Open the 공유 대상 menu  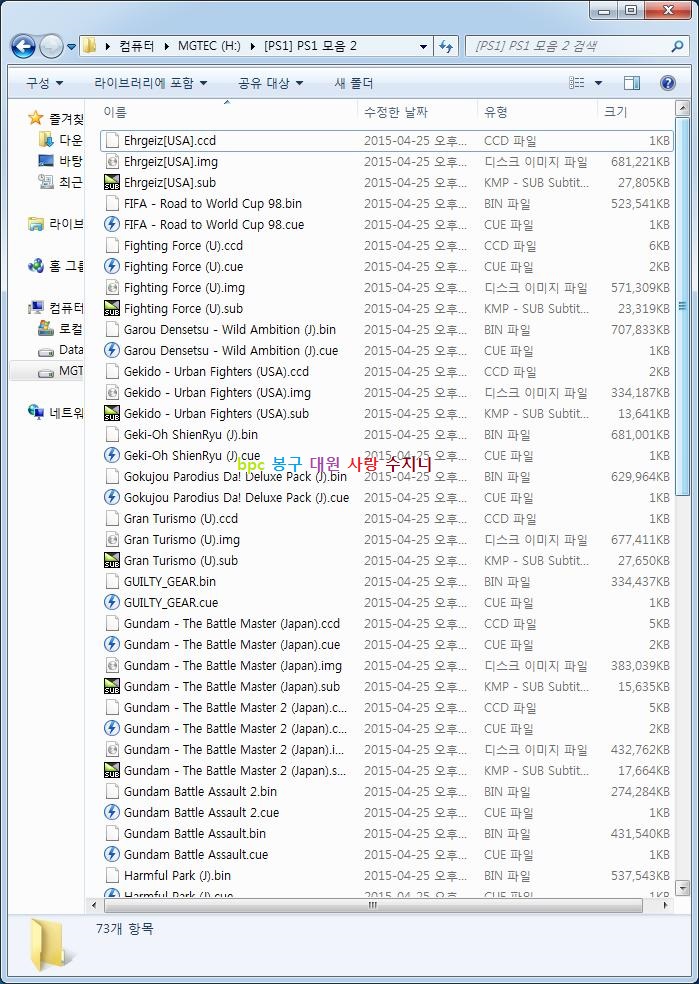coord(270,83)
